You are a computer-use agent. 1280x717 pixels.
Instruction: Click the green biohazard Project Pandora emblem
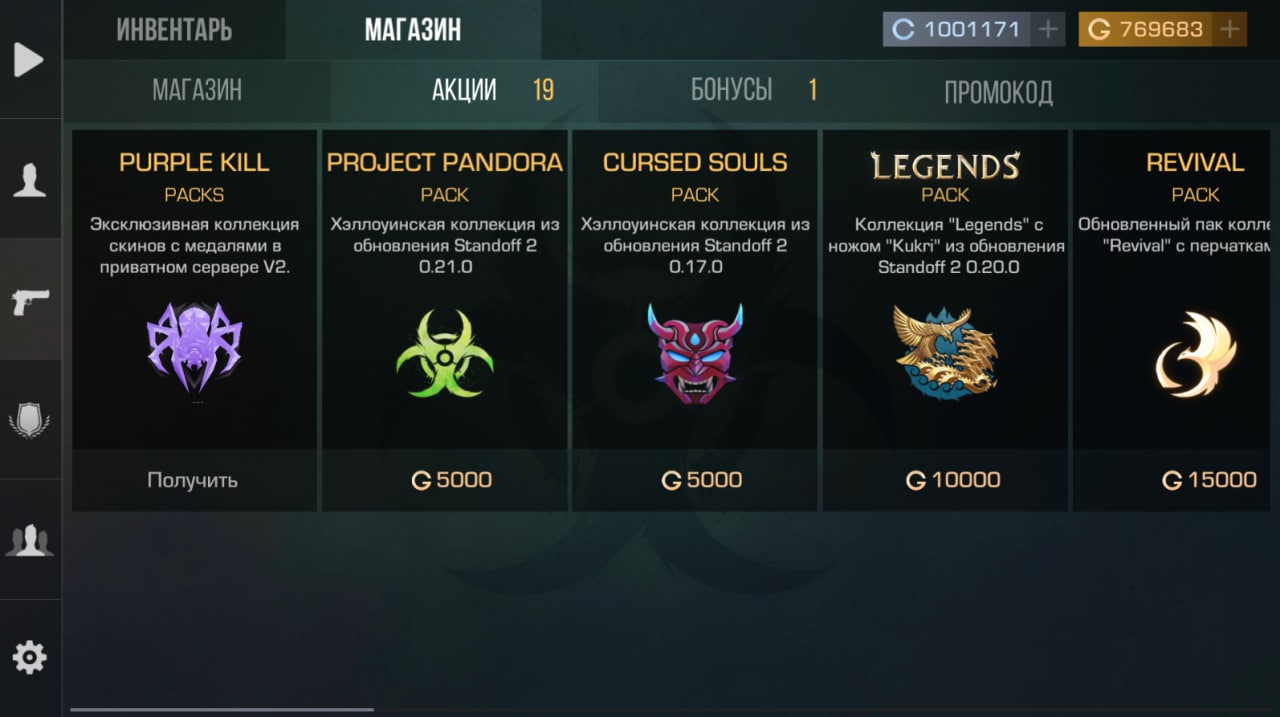(445, 354)
